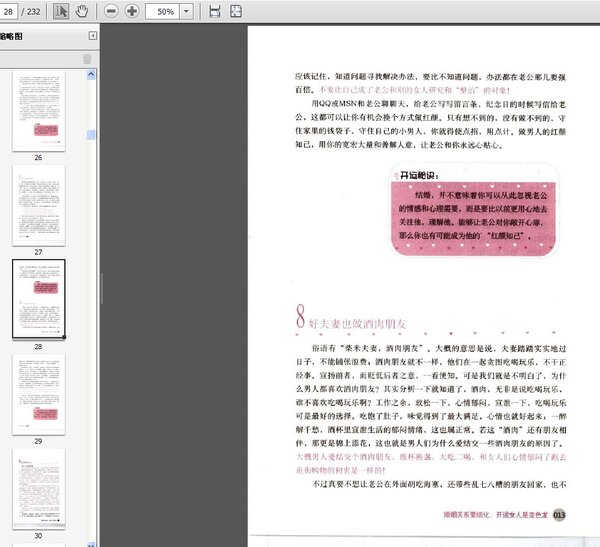This screenshot has height=547, width=600.
Task: Zoom in with the plus button
Action: pos(132,11)
